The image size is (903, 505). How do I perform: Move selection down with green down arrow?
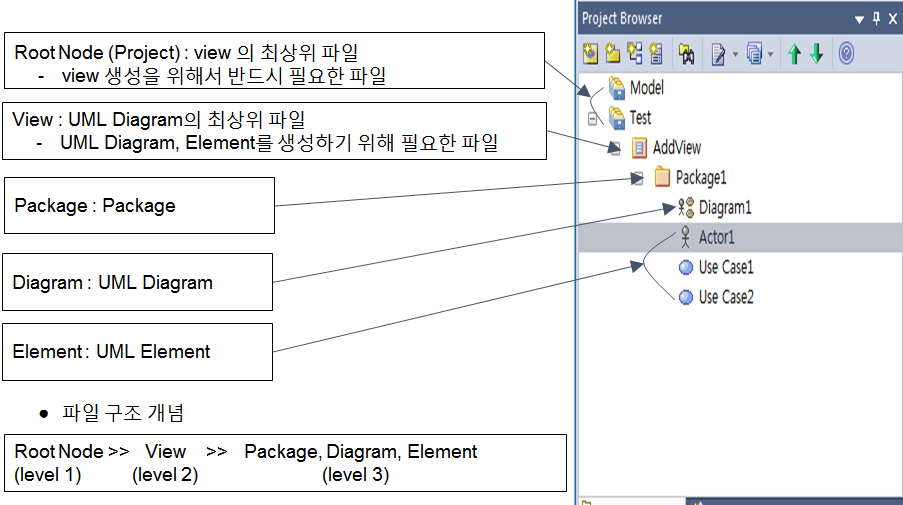click(x=817, y=54)
